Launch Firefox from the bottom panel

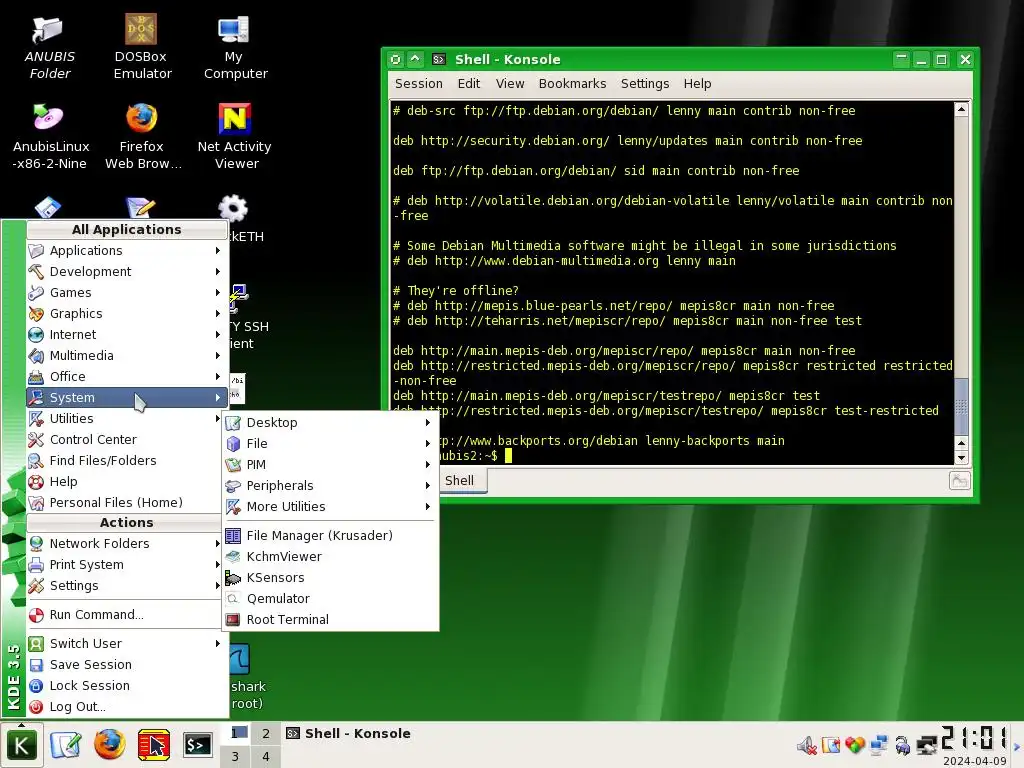pos(110,744)
